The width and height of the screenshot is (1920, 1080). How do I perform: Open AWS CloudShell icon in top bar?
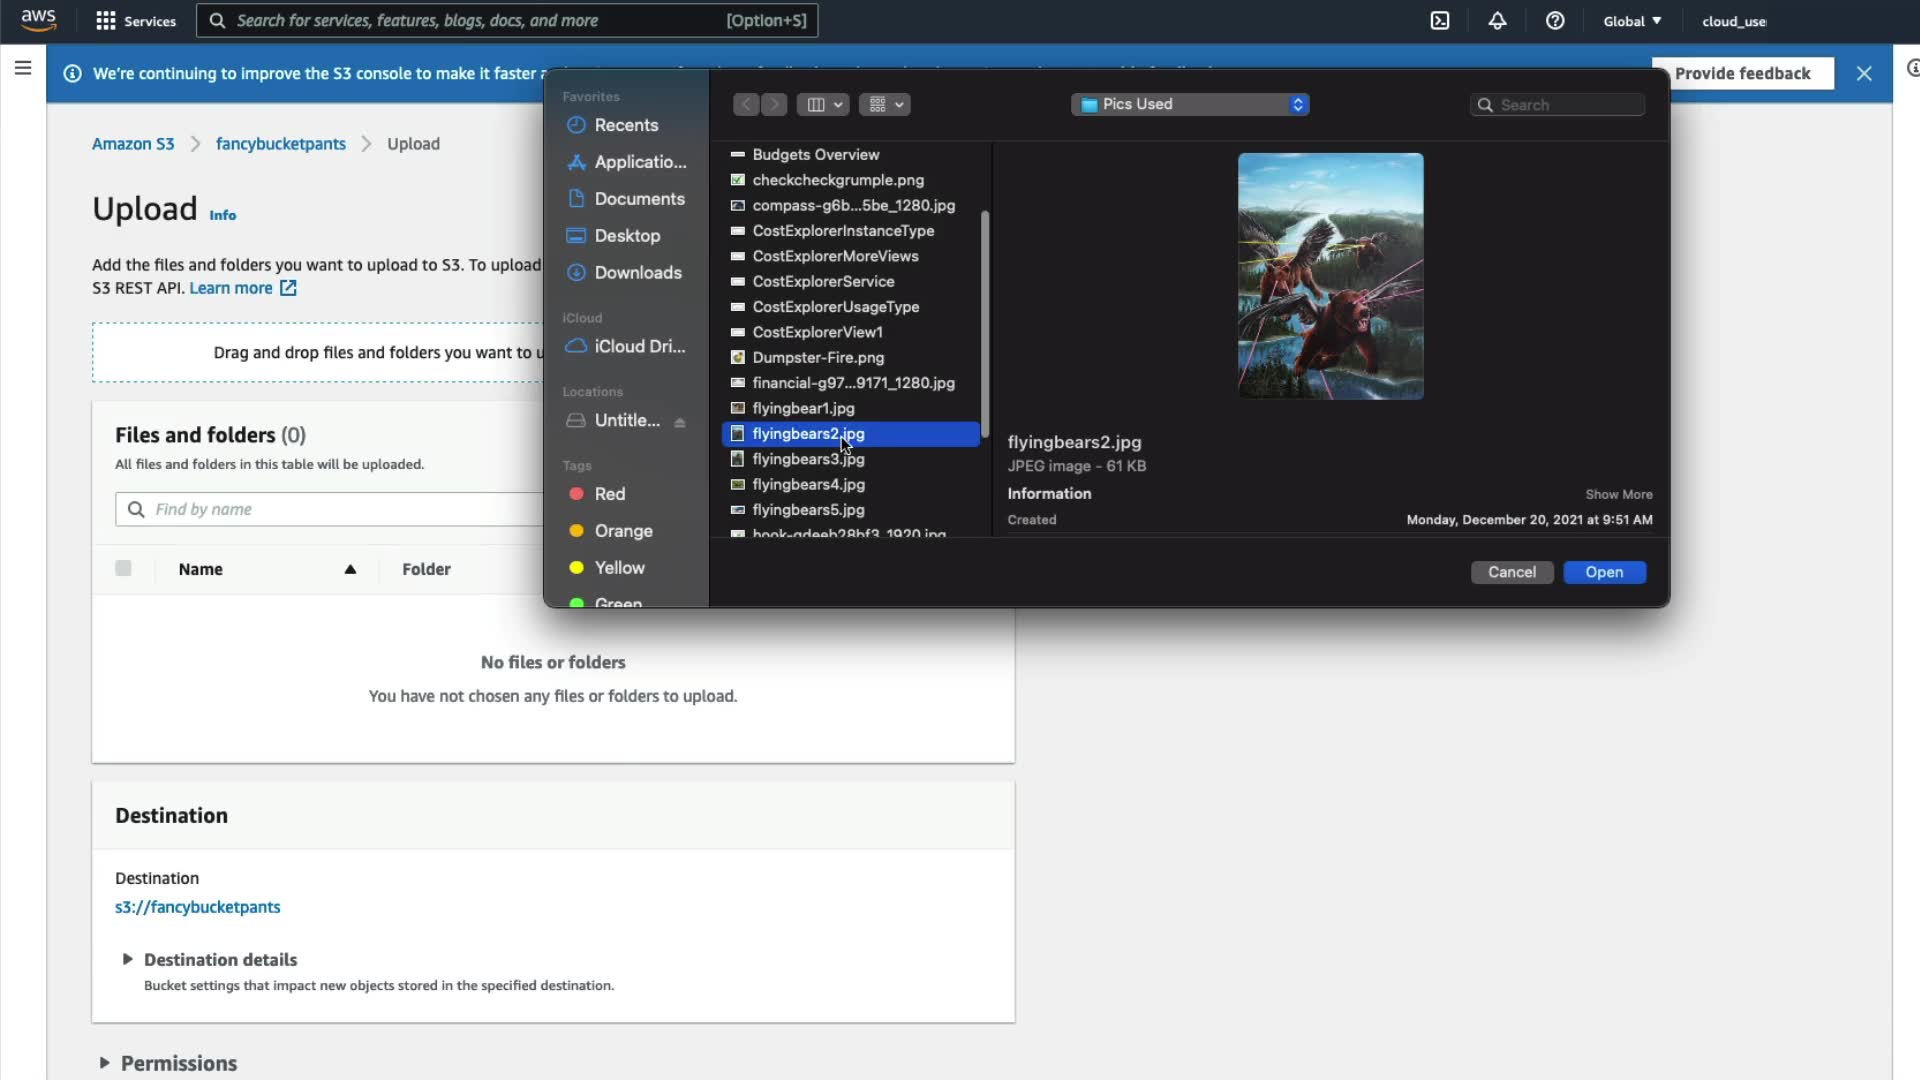1439,21
